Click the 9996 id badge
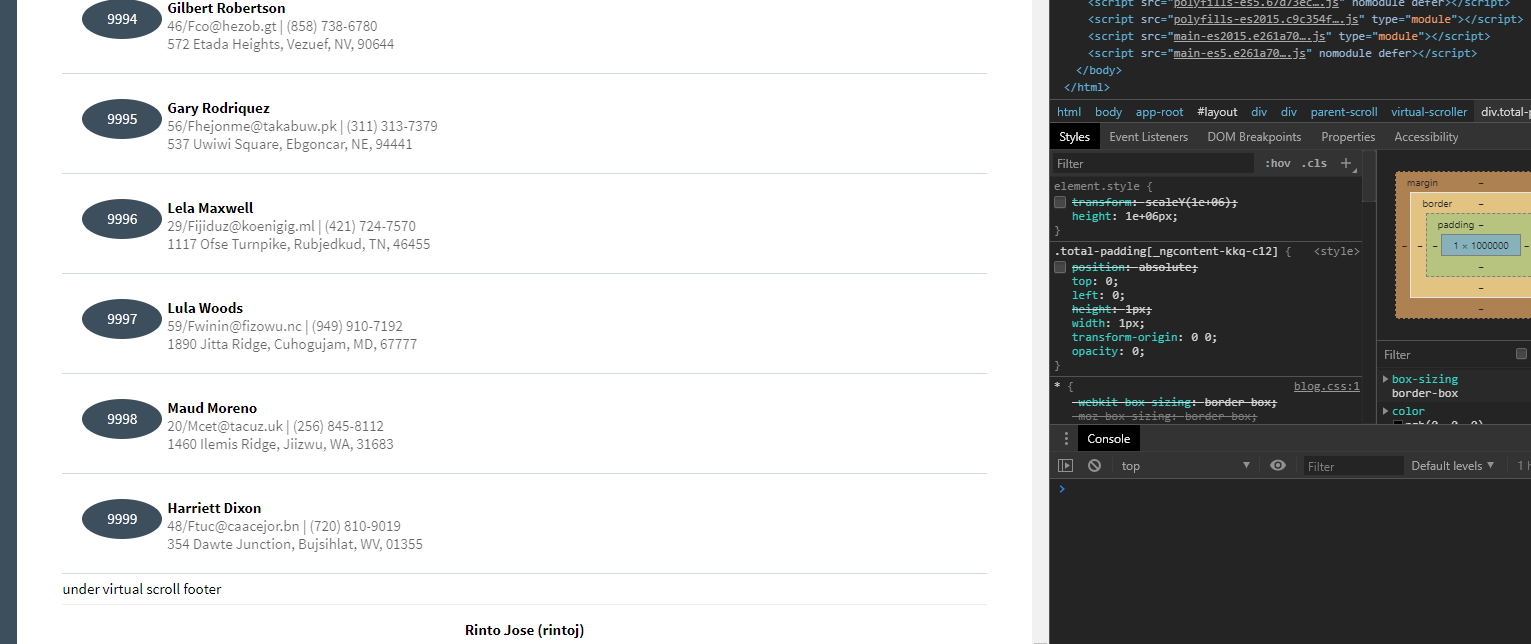1531x644 pixels. (x=122, y=219)
